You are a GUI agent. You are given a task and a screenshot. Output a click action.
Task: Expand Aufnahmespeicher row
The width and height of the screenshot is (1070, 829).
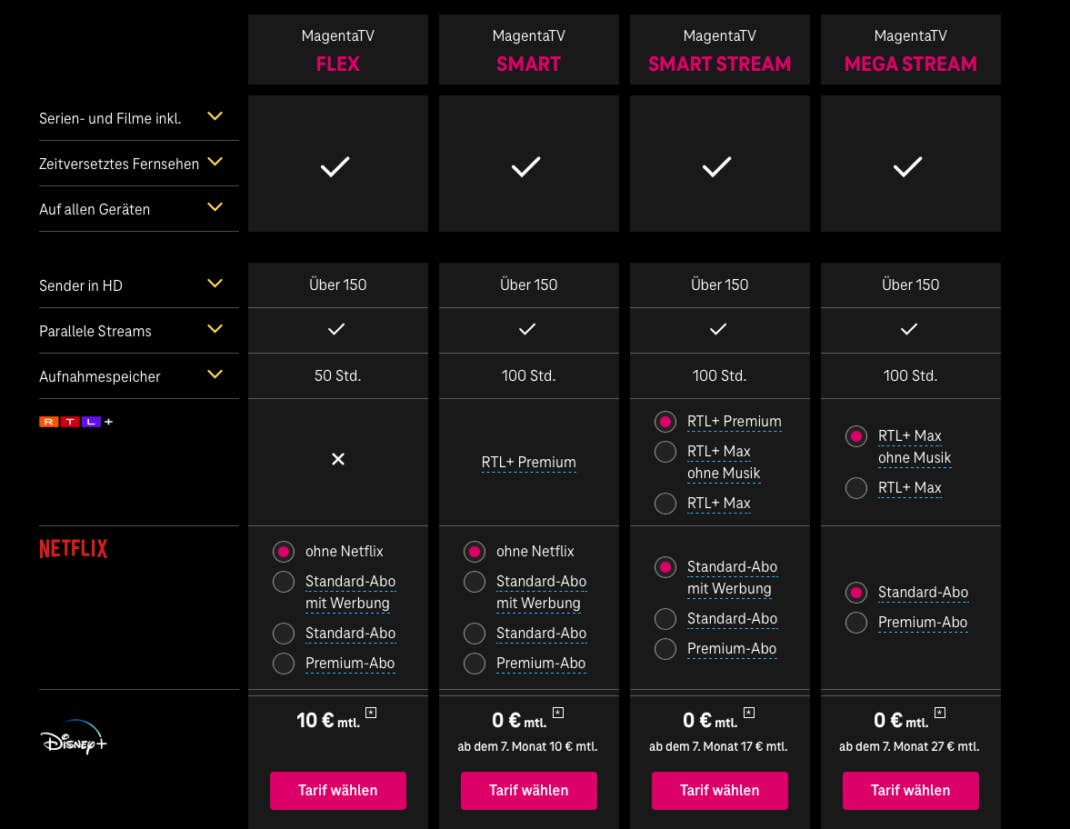pos(215,375)
